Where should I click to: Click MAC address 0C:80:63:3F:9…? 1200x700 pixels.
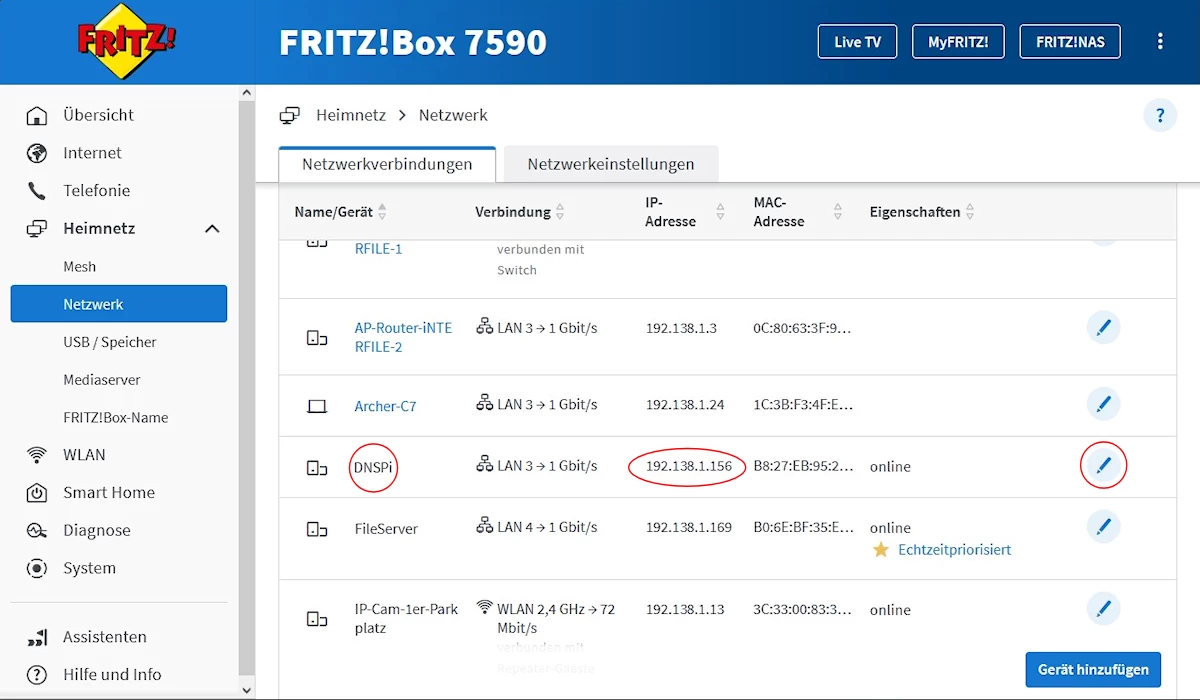pos(802,327)
